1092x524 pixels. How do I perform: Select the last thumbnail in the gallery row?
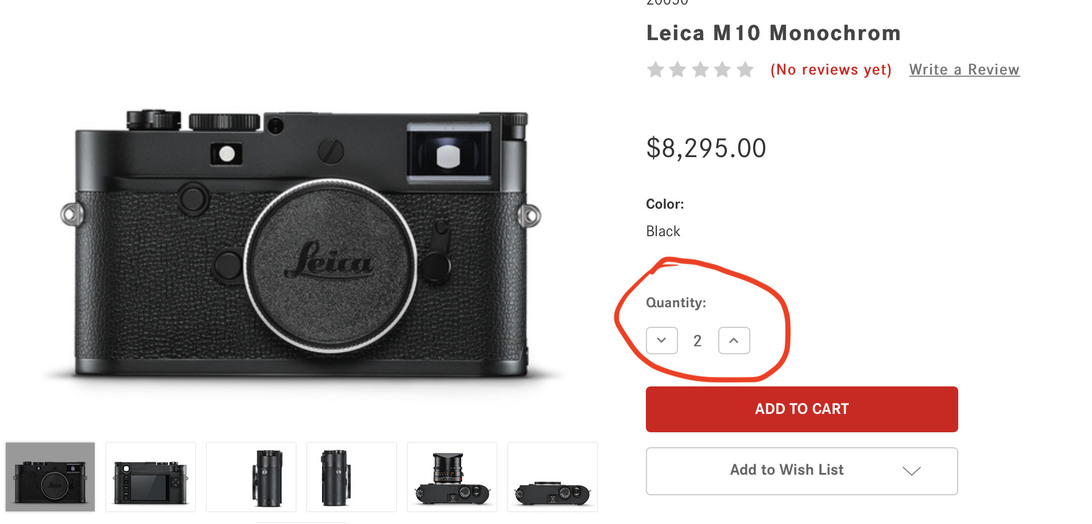pyautogui.click(x=552, y=477)
